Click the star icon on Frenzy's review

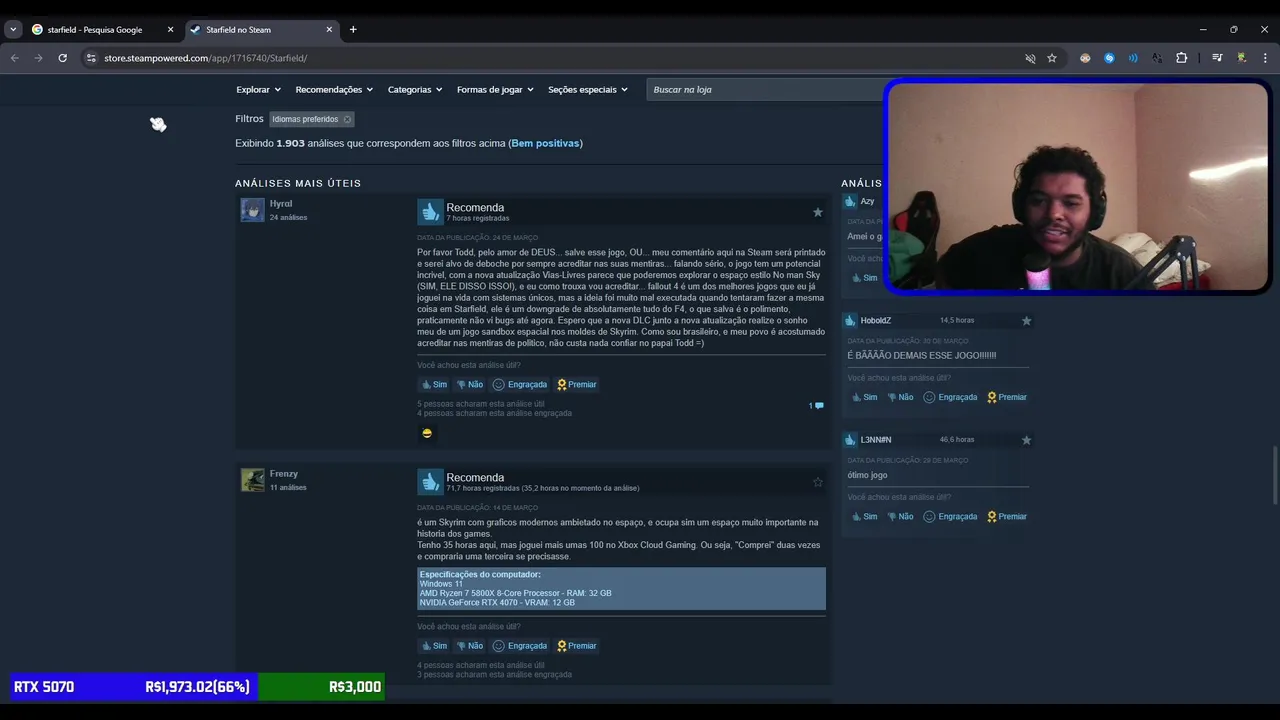click(x=817, y=482)
